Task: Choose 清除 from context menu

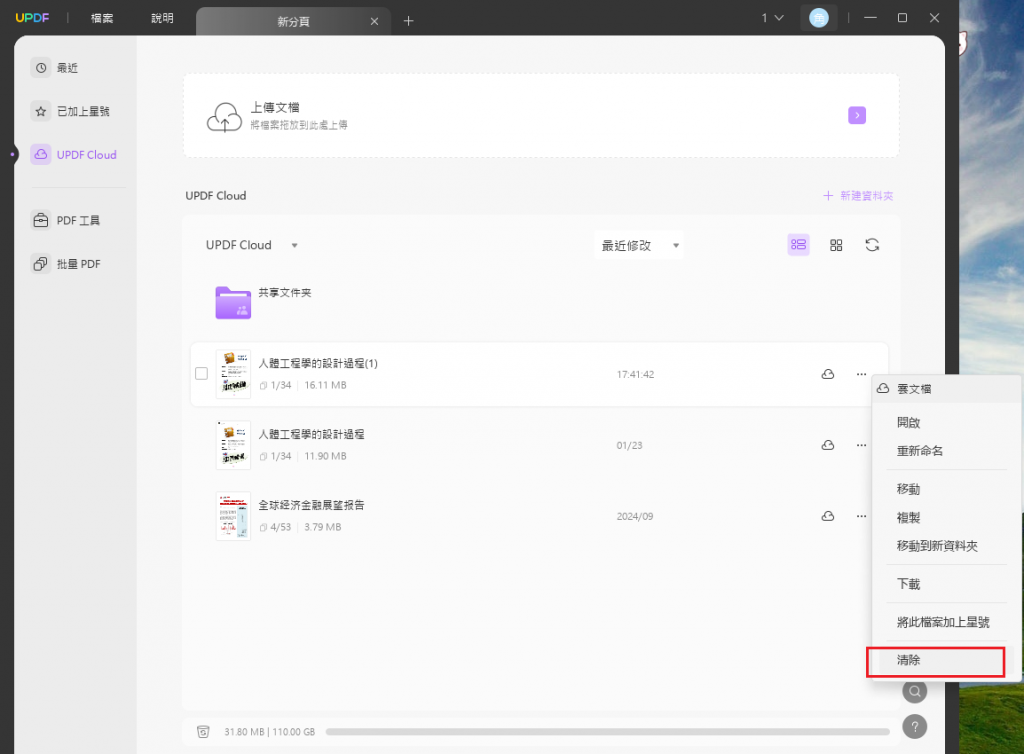Action: [x=908, y=660]
